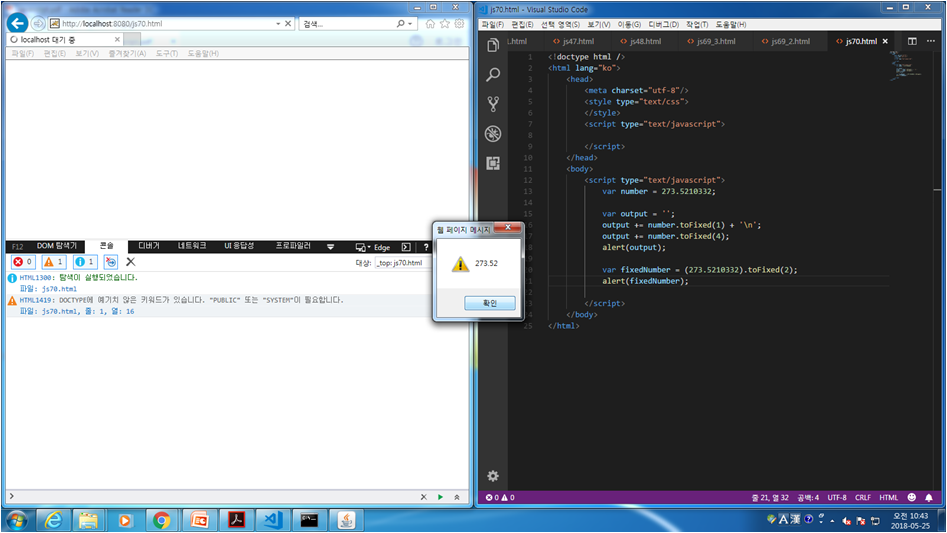This screenshot has width=947, height=533.
Task: Open the Debug view in VS Code
Action: pyautogui.click(x=493, y=133)
